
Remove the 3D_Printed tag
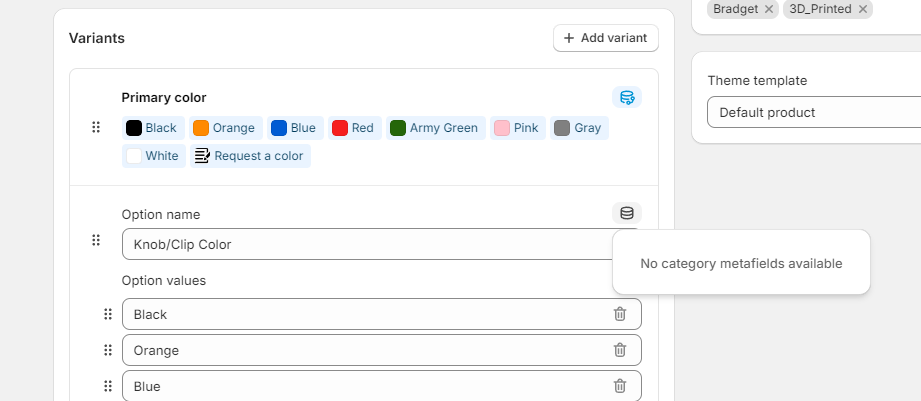point(863,9)
